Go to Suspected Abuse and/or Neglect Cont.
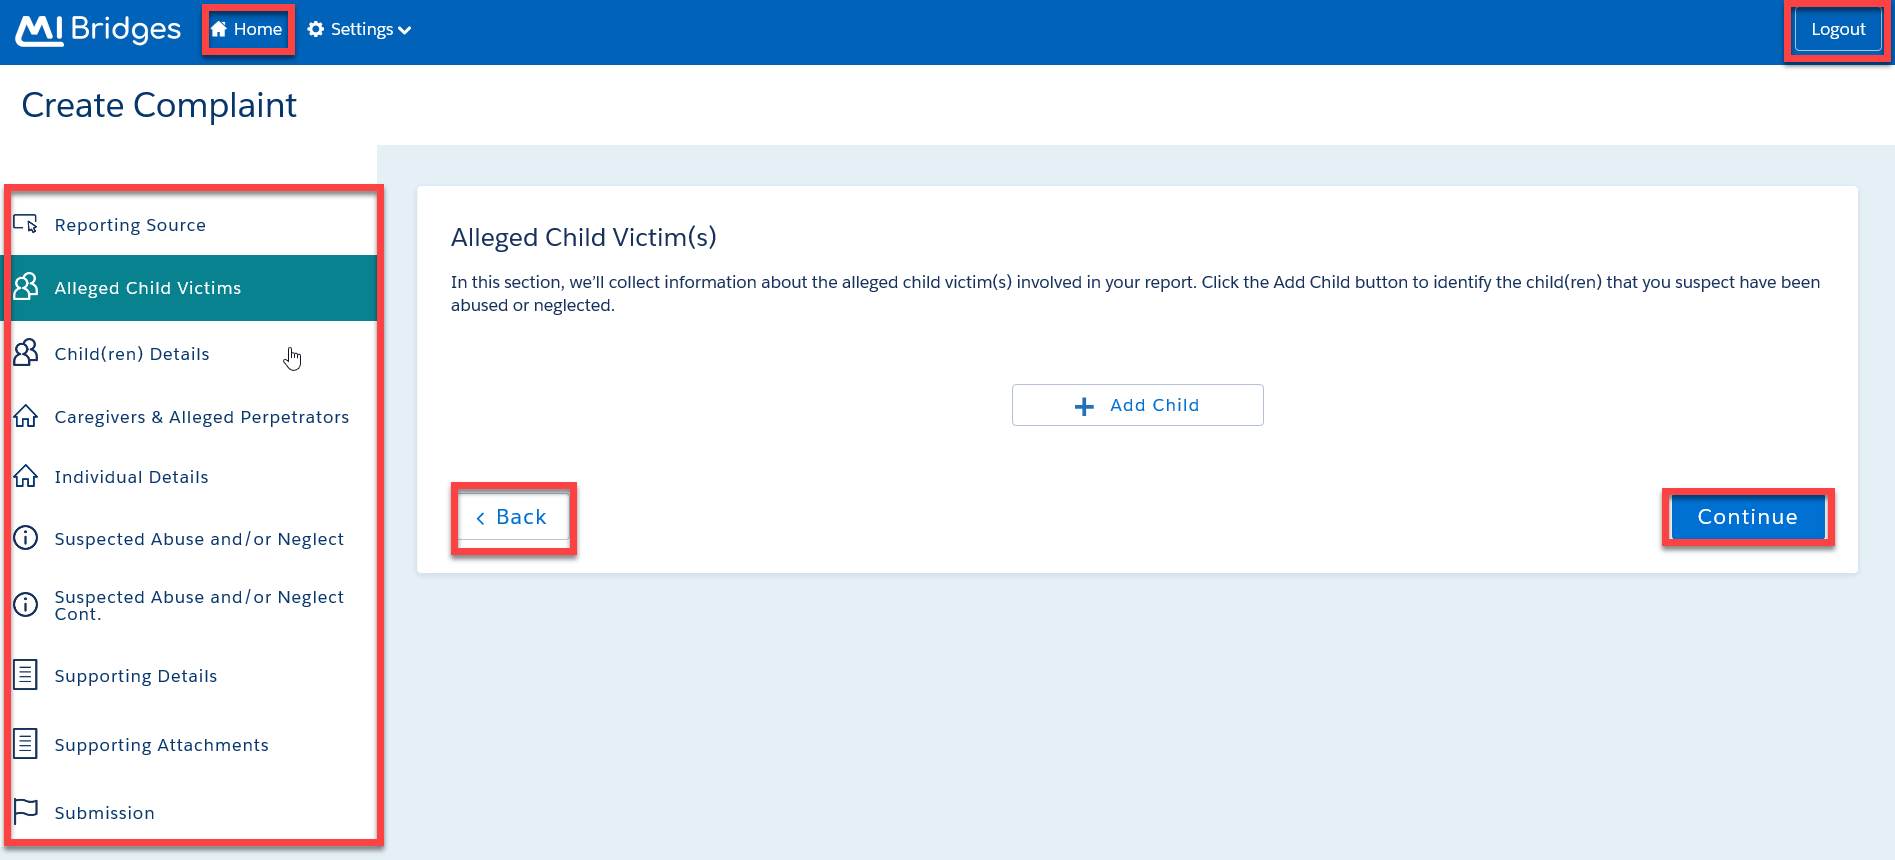Image resolution: width=1895 pixels, height=860 pixels. 198,605
